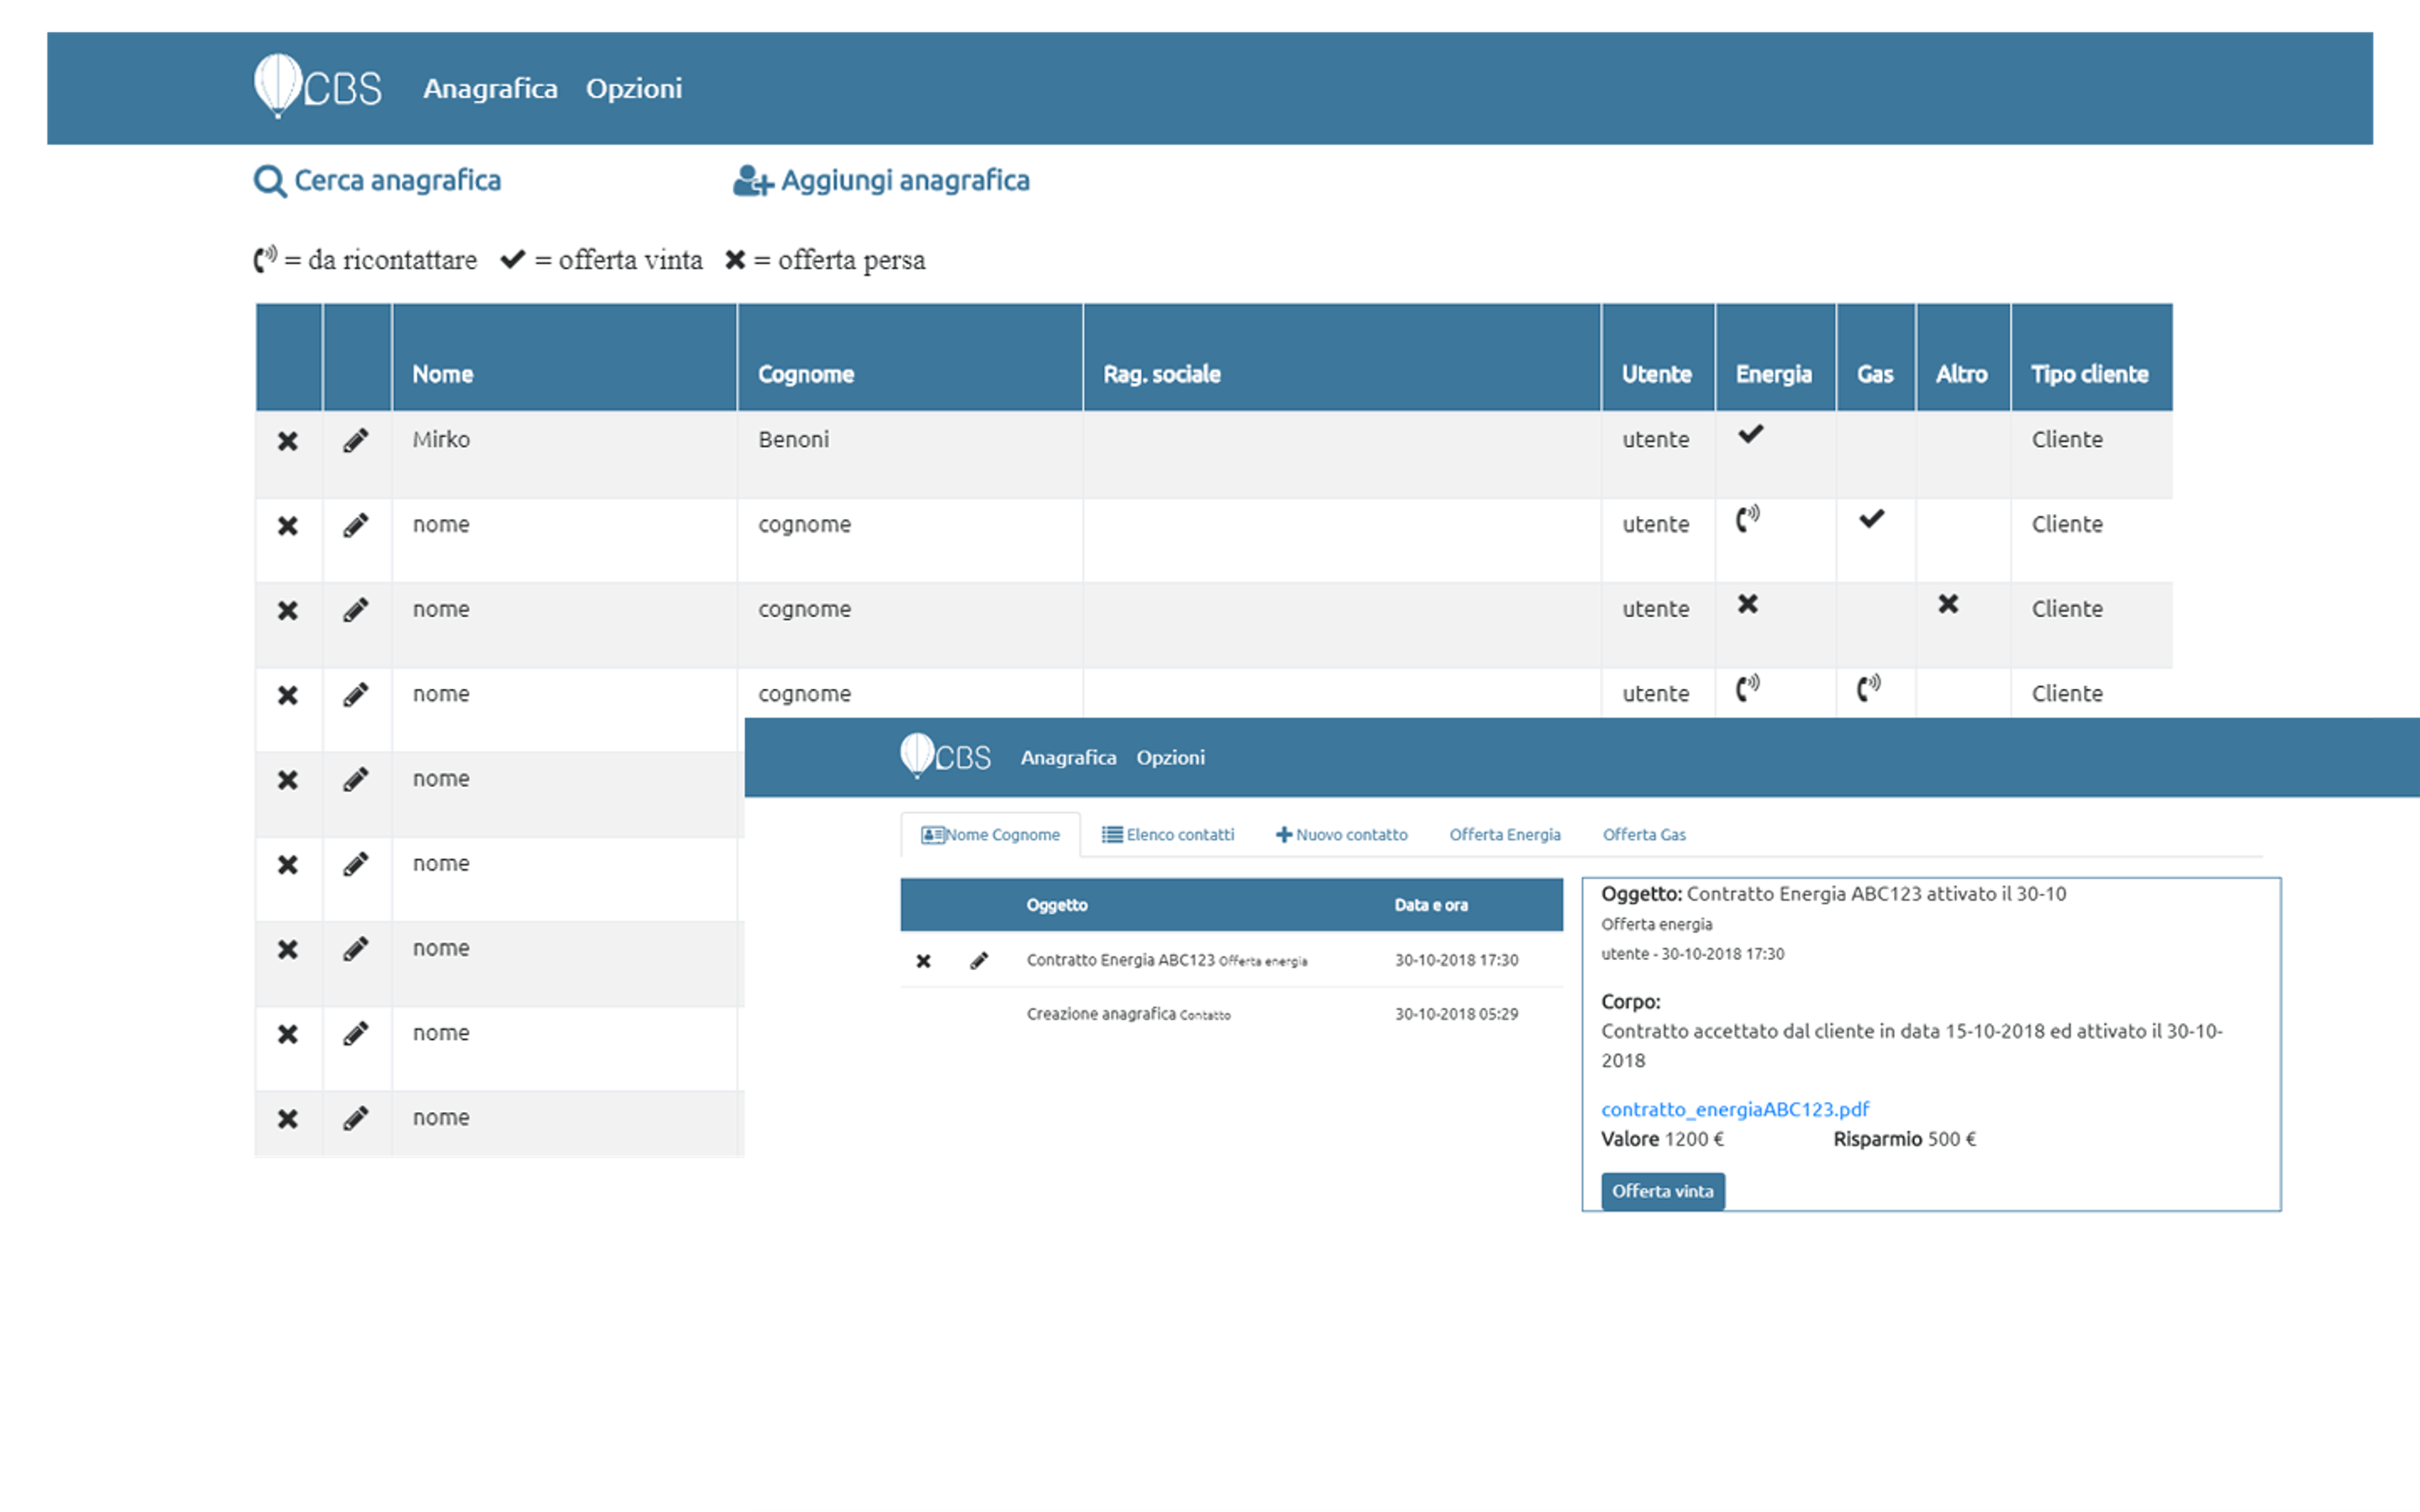2420x1512 pixels.
Task: Delete the Mirko Benoni row
Action: point(288,441)
